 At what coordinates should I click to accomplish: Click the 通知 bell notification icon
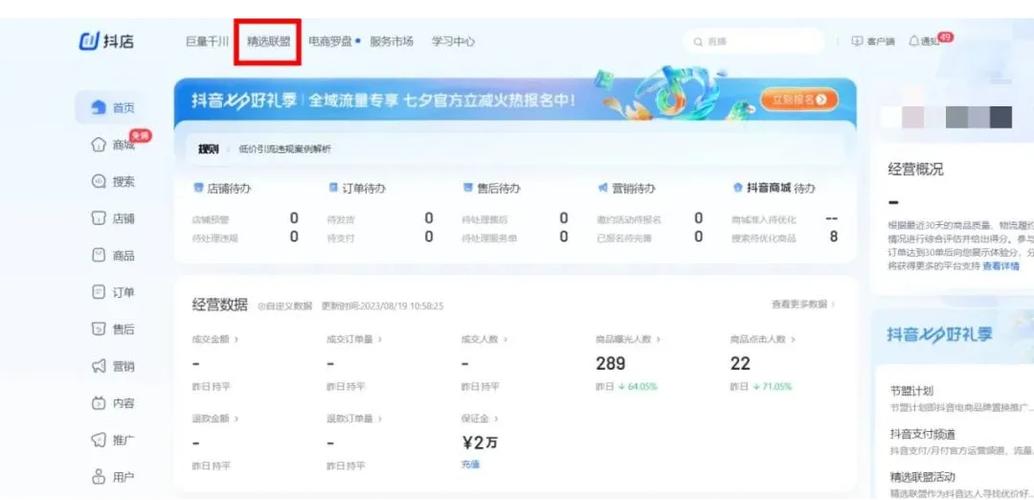coord(914,41)
